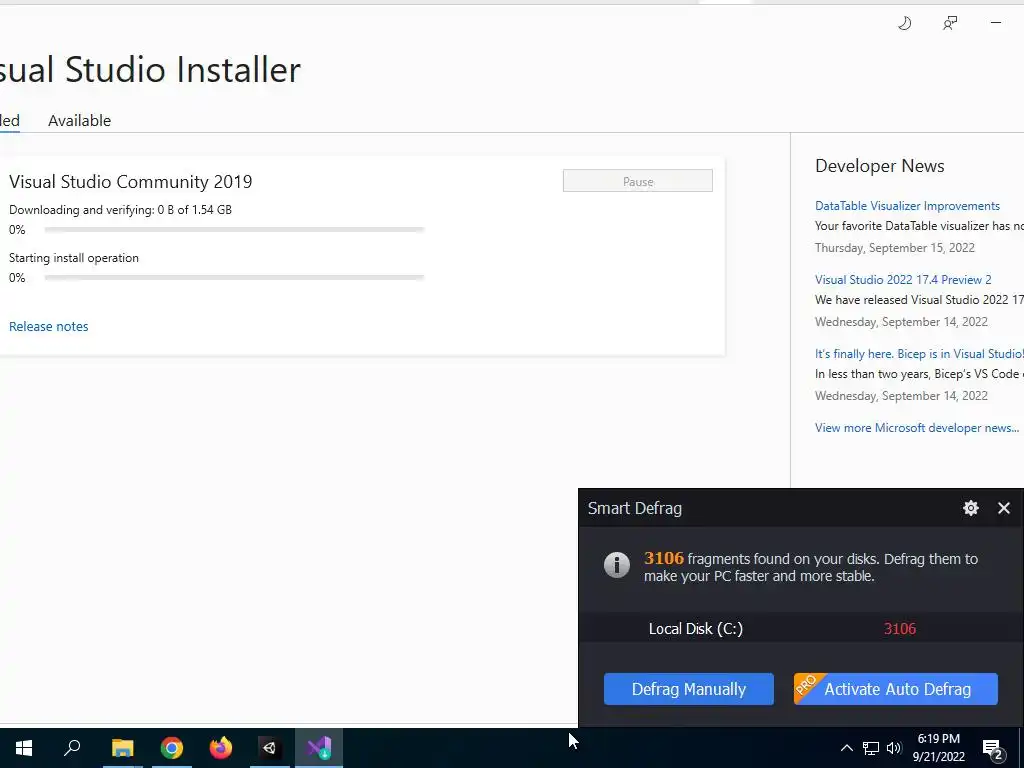Click the Show desktop strip on taskbar

[1021, 748]
